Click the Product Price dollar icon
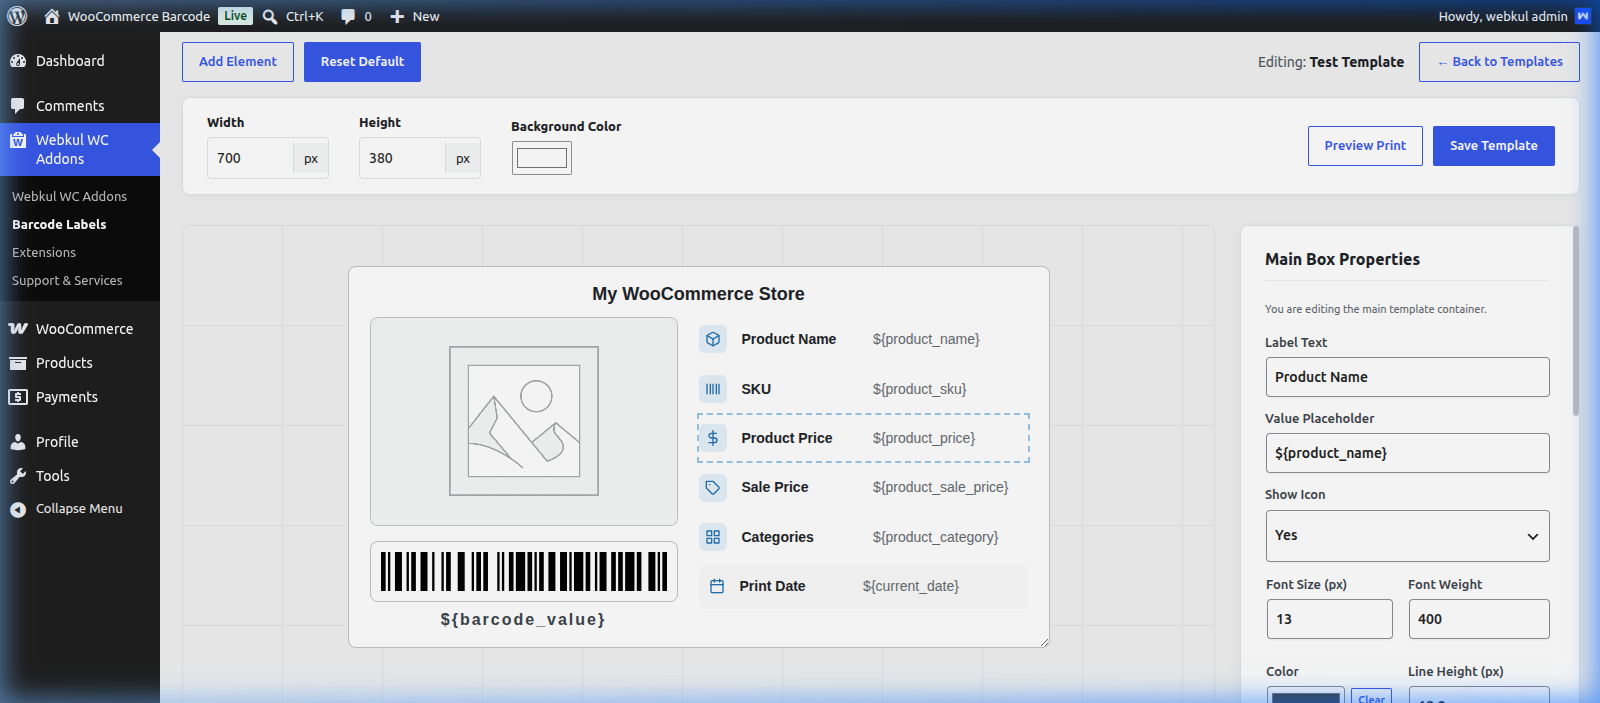 tap(713, 438)
